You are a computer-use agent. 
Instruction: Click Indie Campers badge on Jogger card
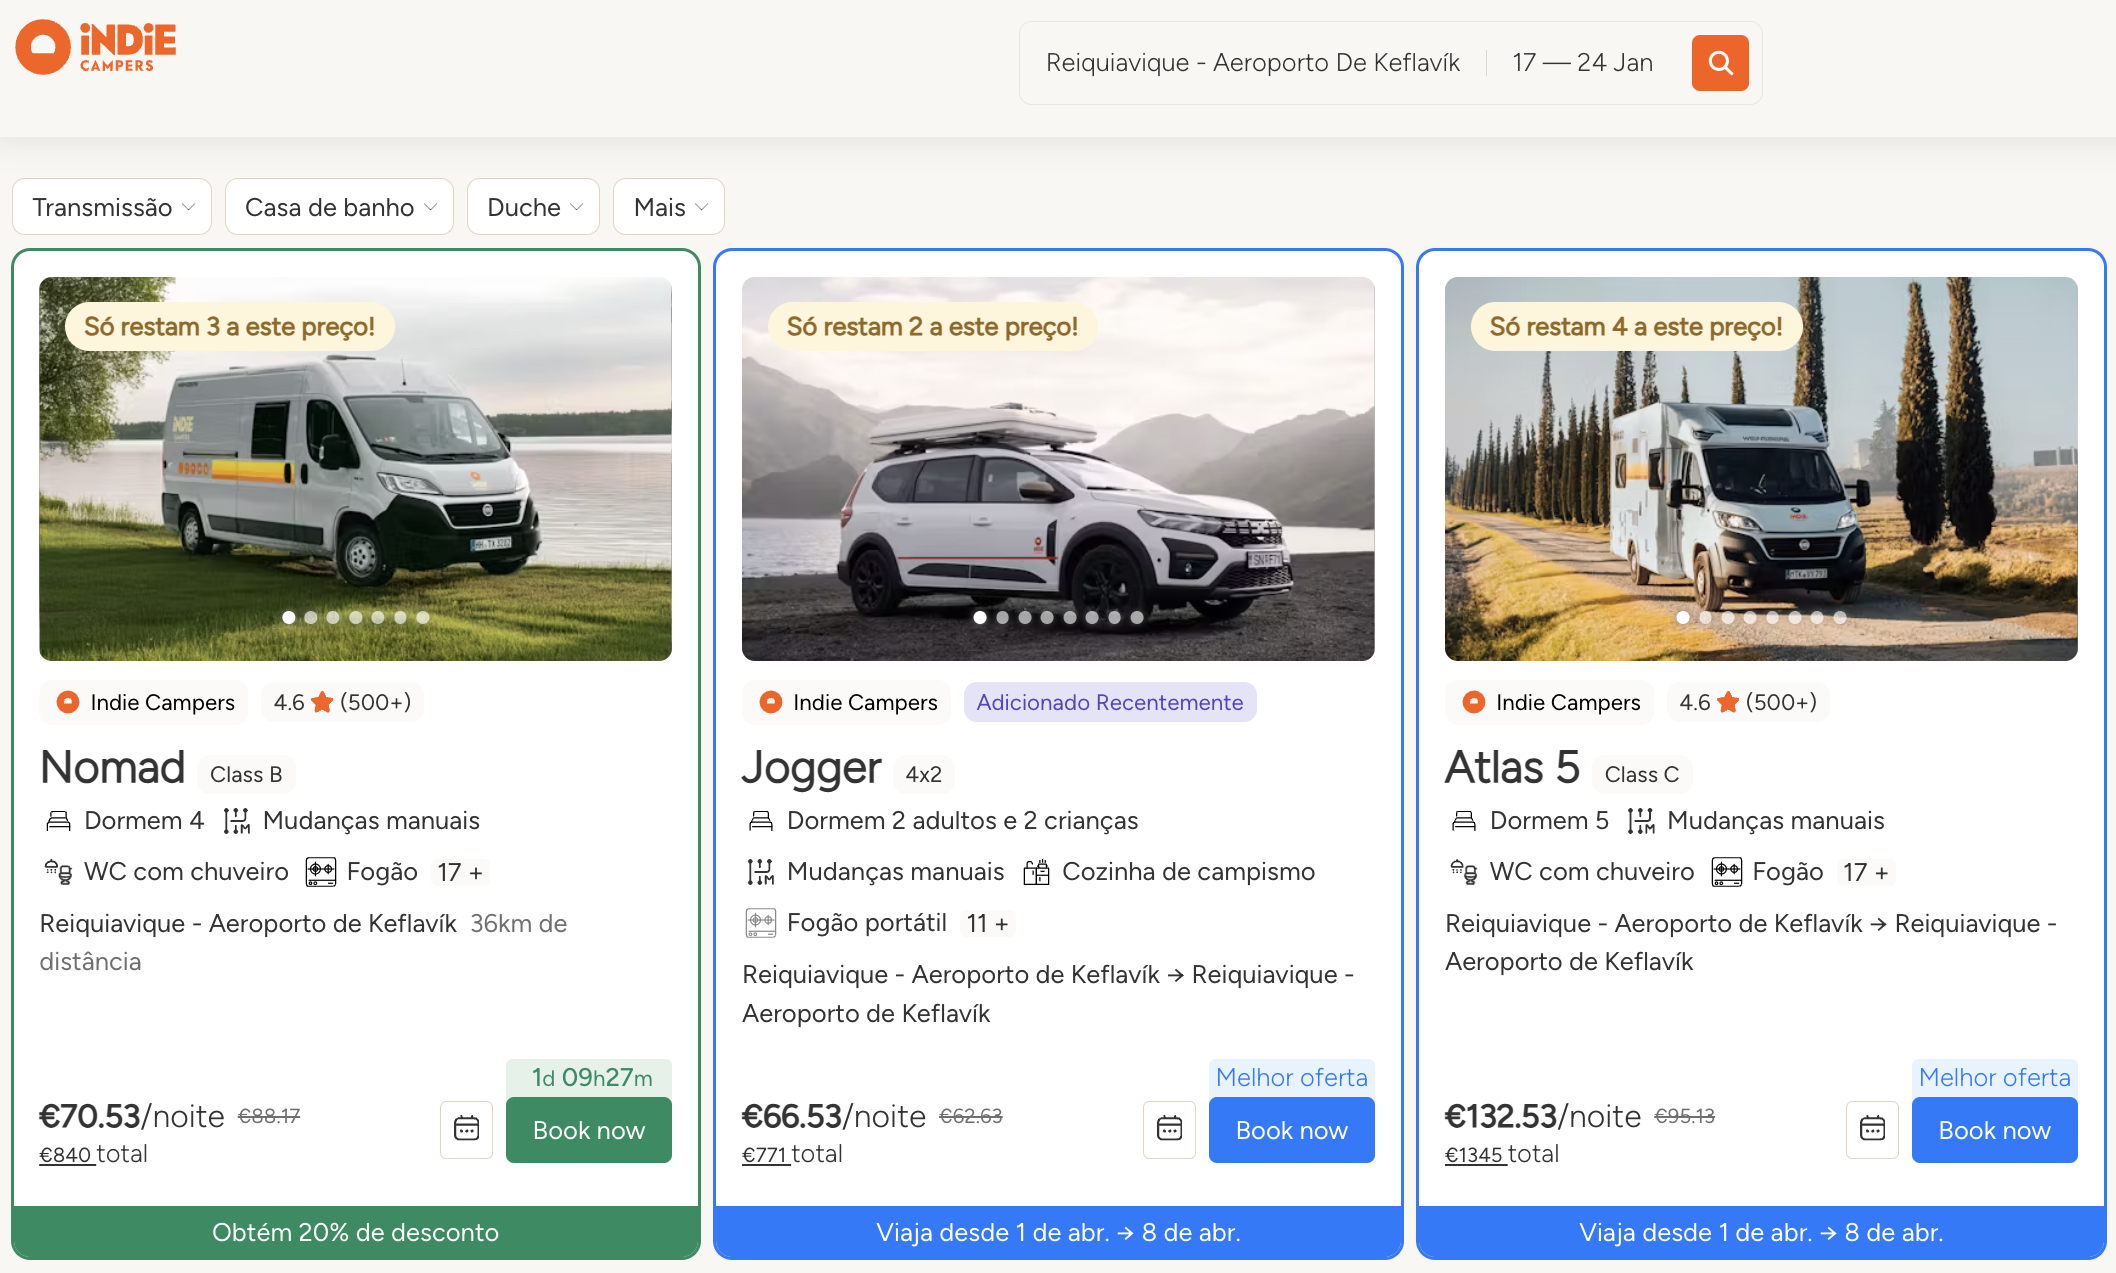pyautogui.click(x=847, y=702)
